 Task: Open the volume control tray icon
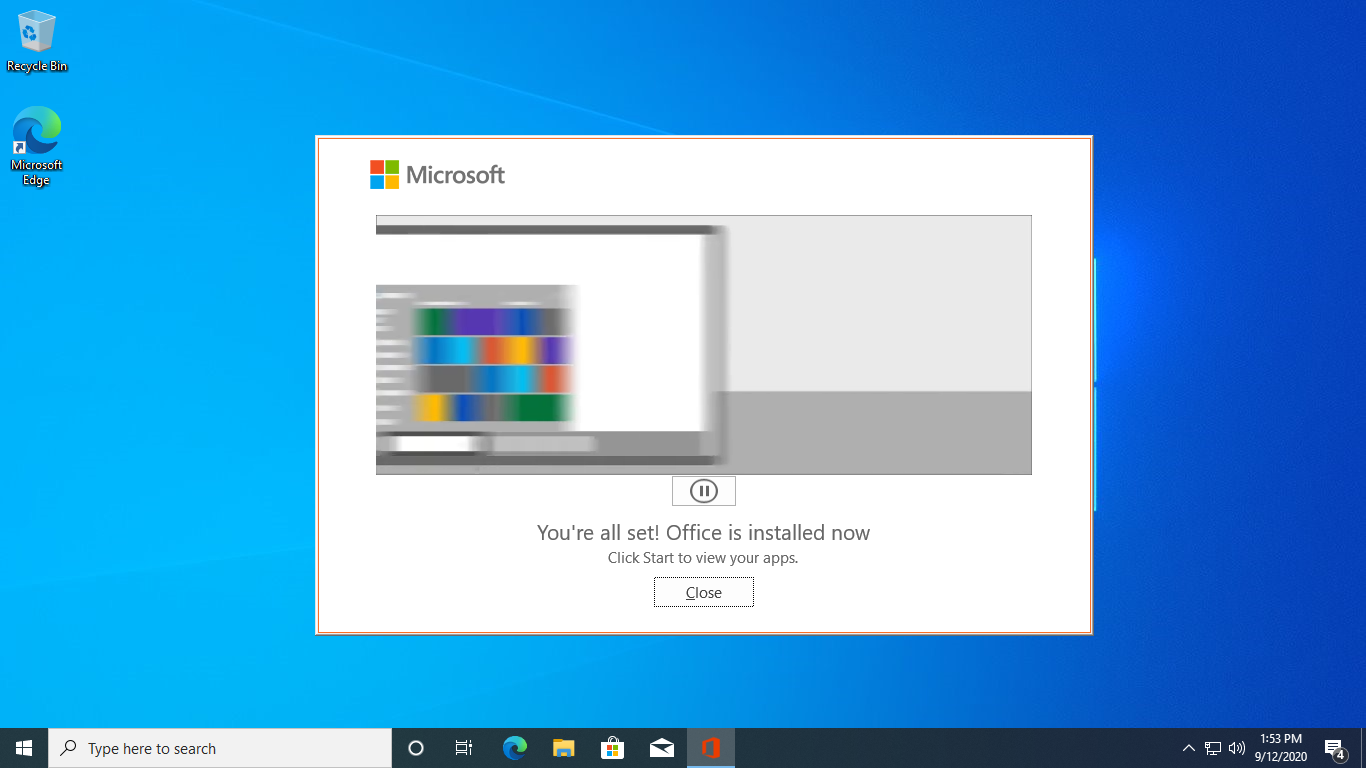point(1237,748)
